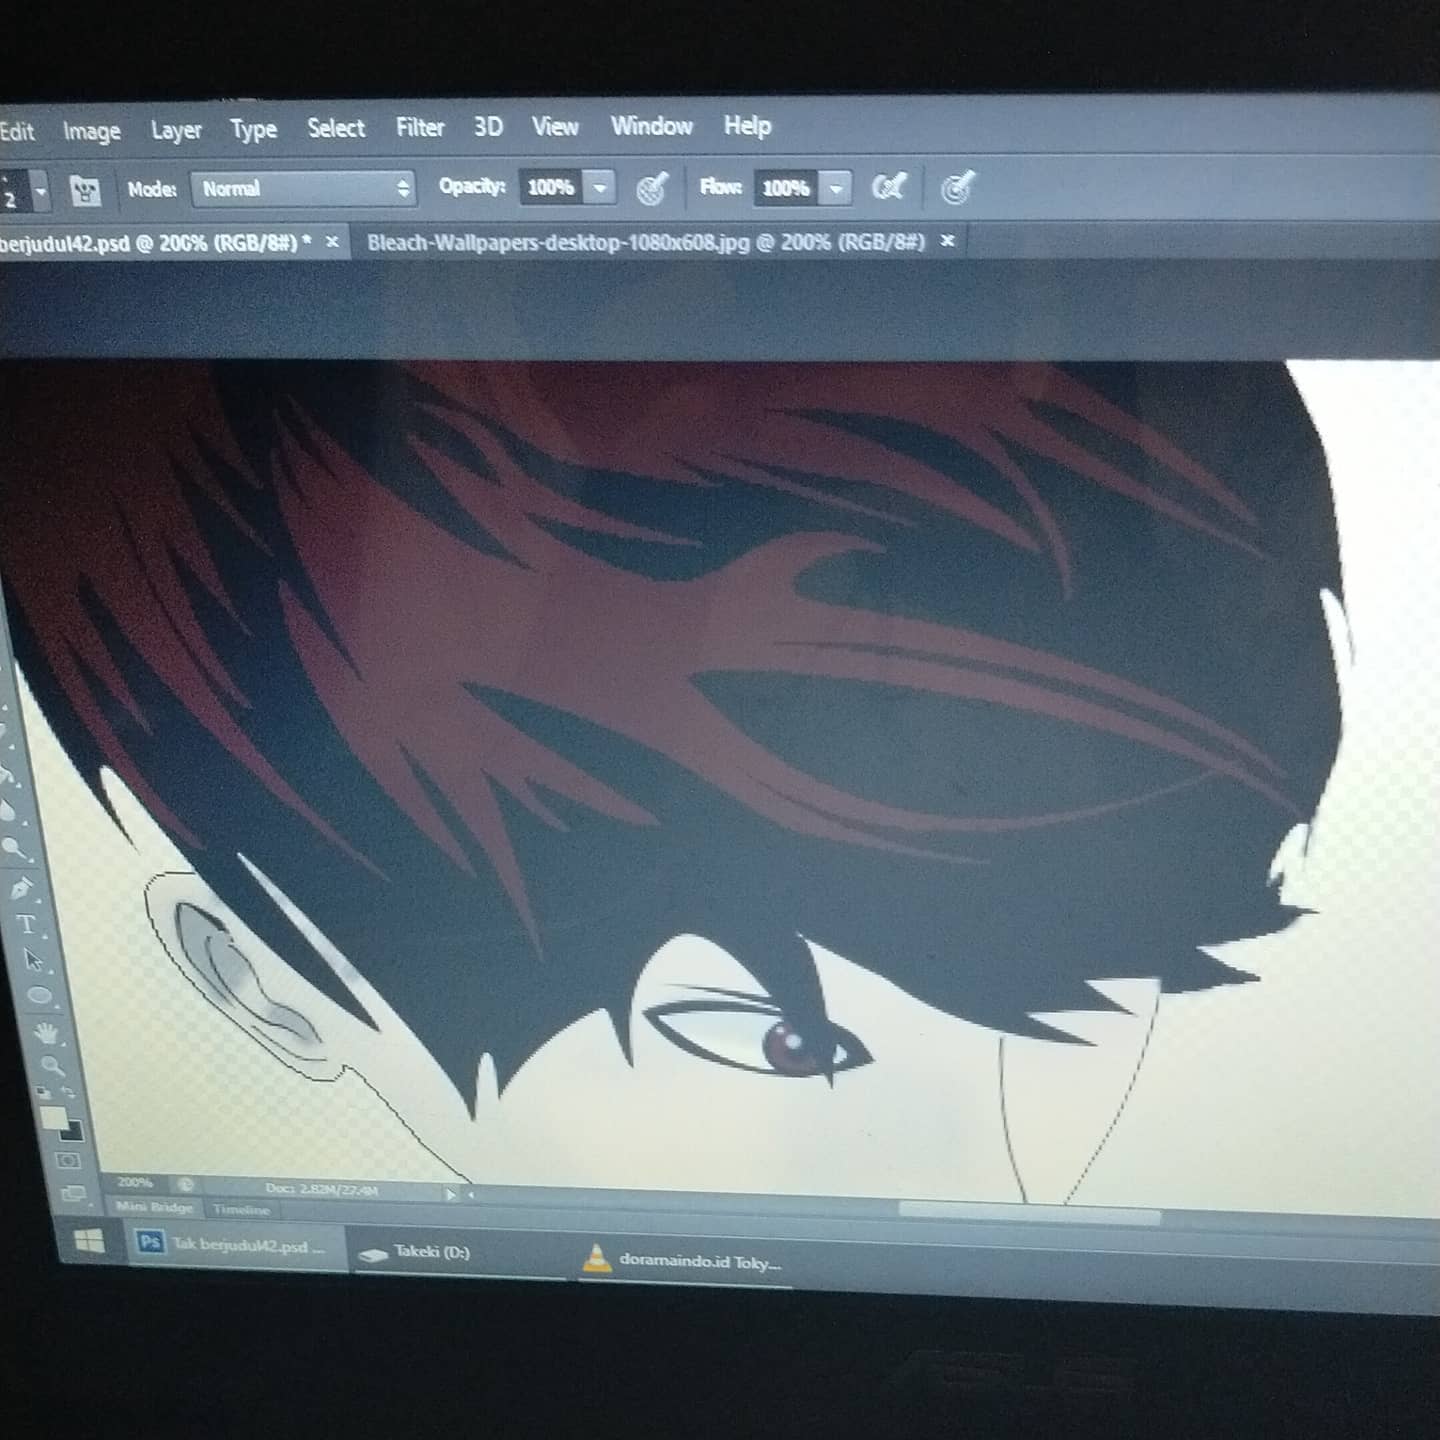Screen dimensions: 1440x1440
Task: Open the Window menu
Action: click(652, 126)
